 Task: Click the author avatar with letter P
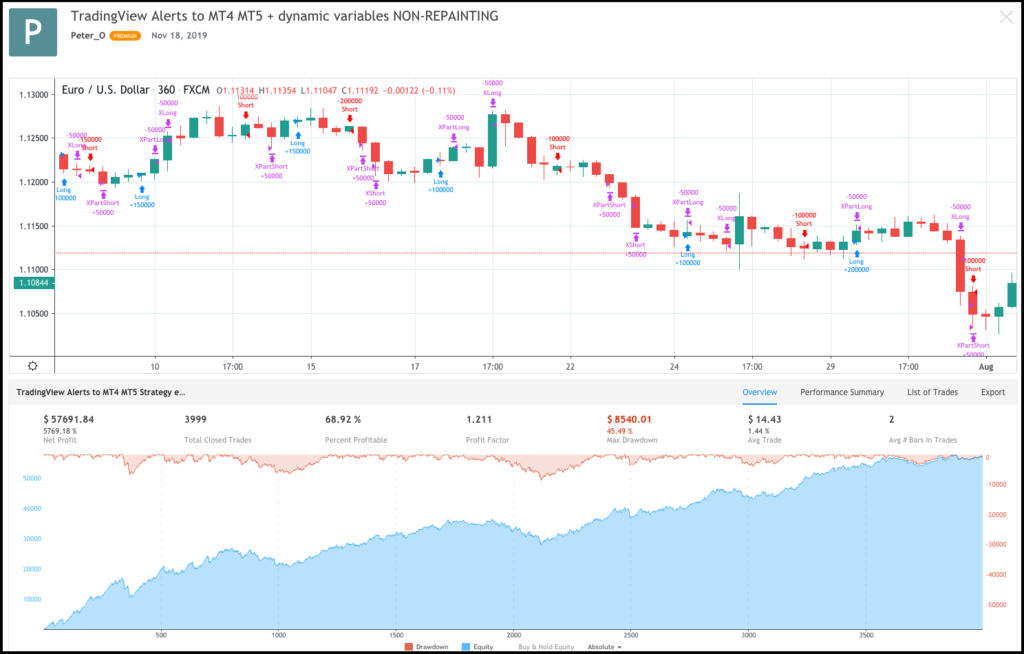coord(33,33)
